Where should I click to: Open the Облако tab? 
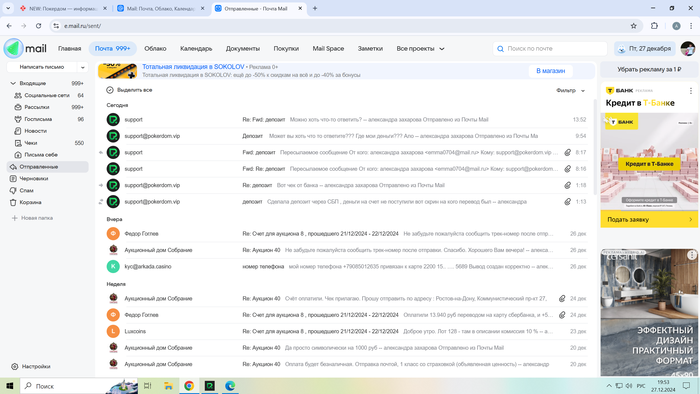(155, 49)
